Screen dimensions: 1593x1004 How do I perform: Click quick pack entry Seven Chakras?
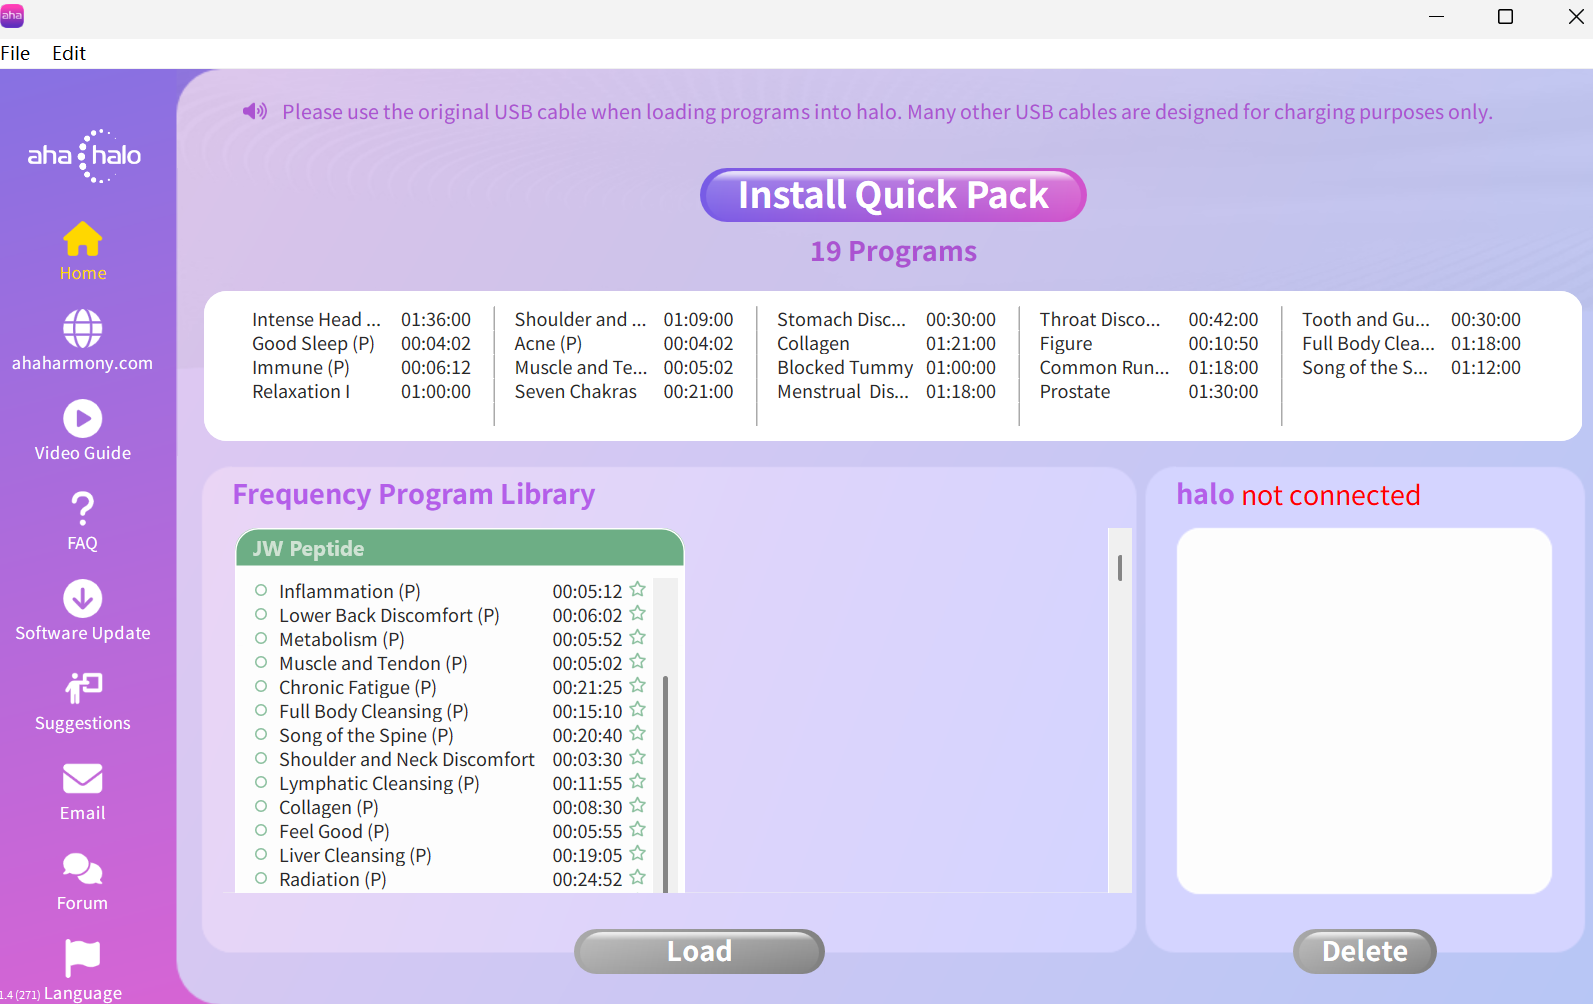point(575,391)
